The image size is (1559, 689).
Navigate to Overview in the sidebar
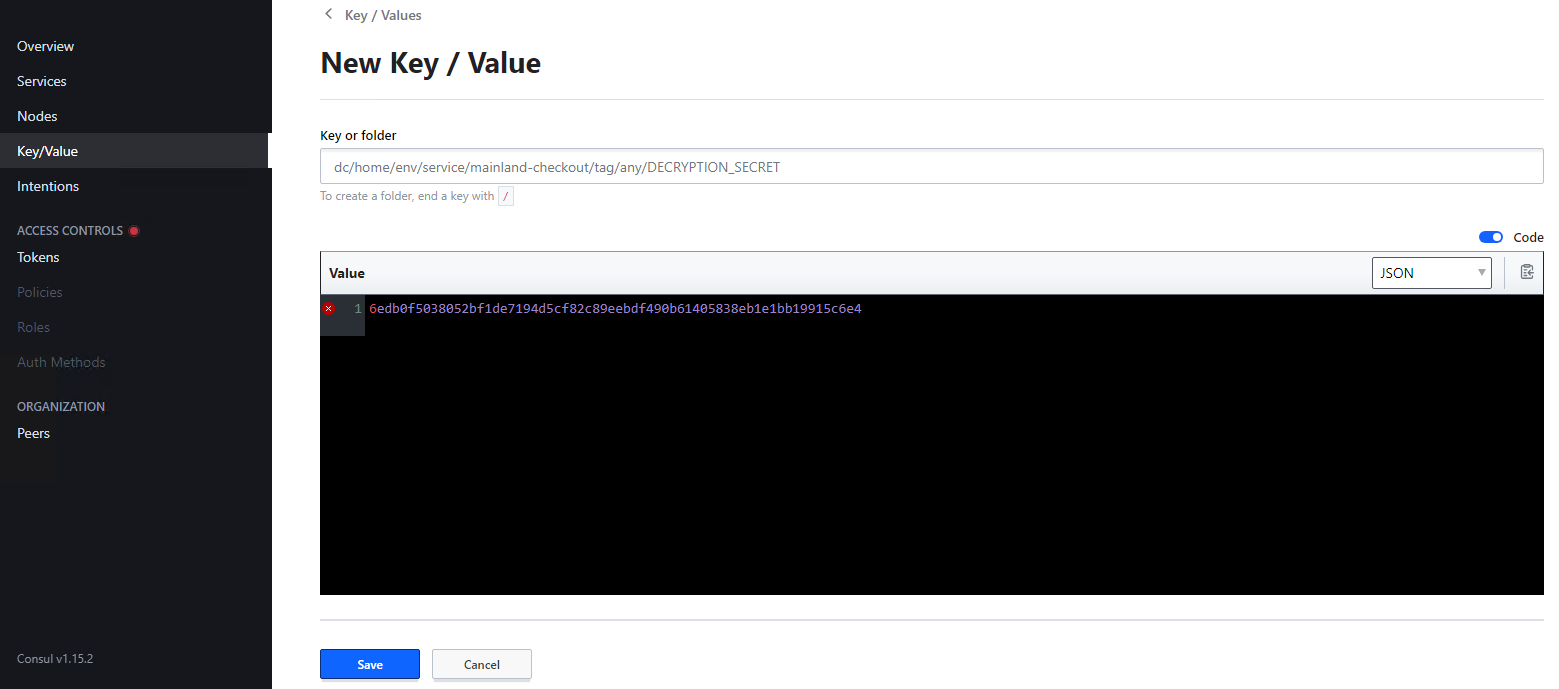[x=45, y=45]
